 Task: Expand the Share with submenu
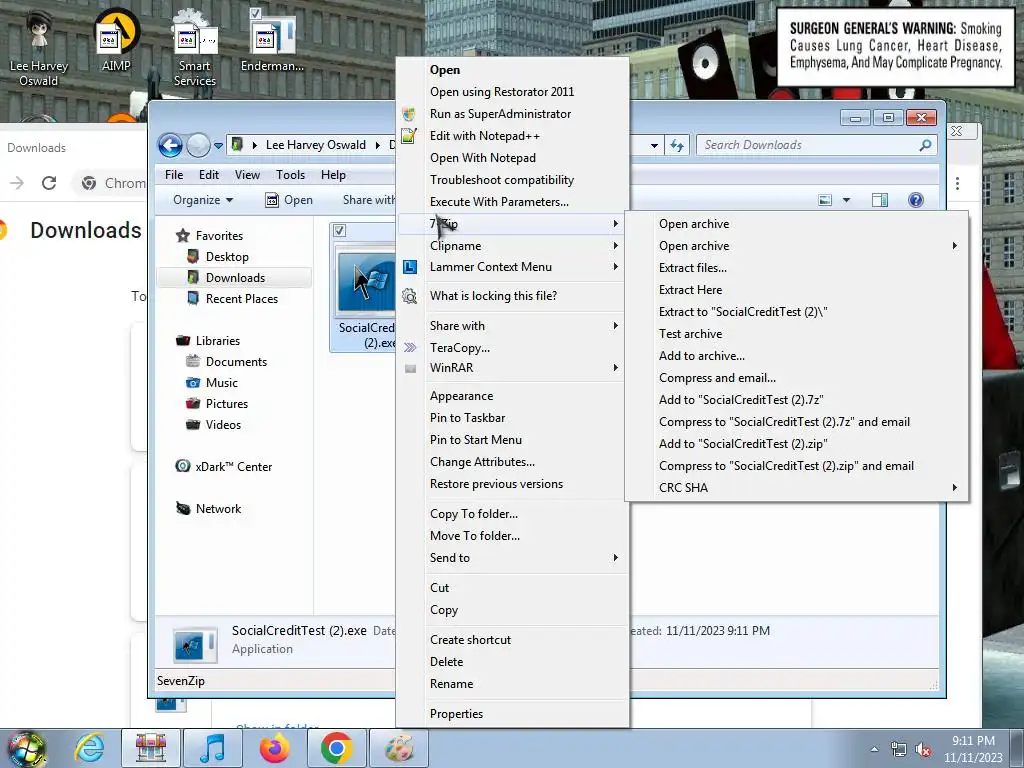[615, 325]
